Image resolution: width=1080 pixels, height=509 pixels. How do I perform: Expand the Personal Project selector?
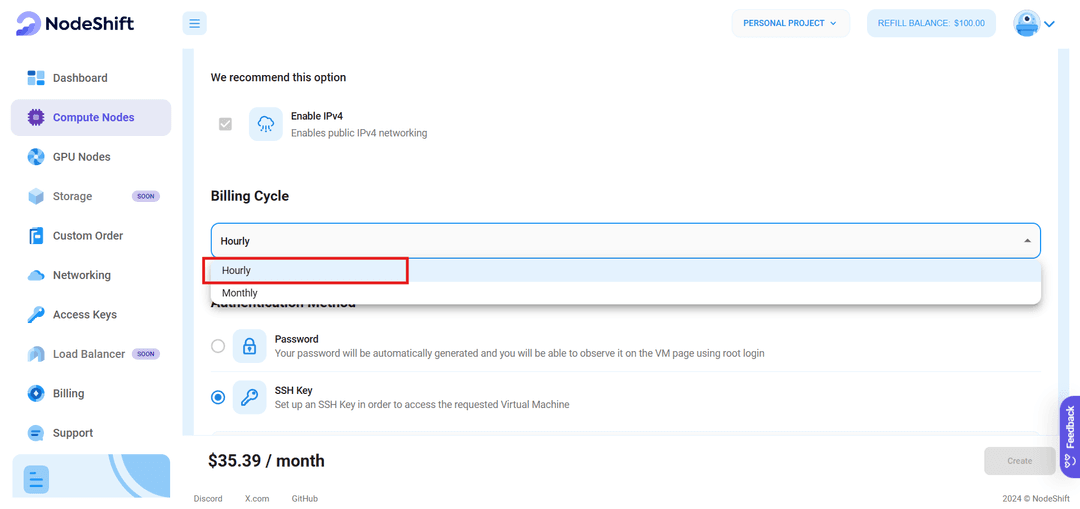pos(790,23)
